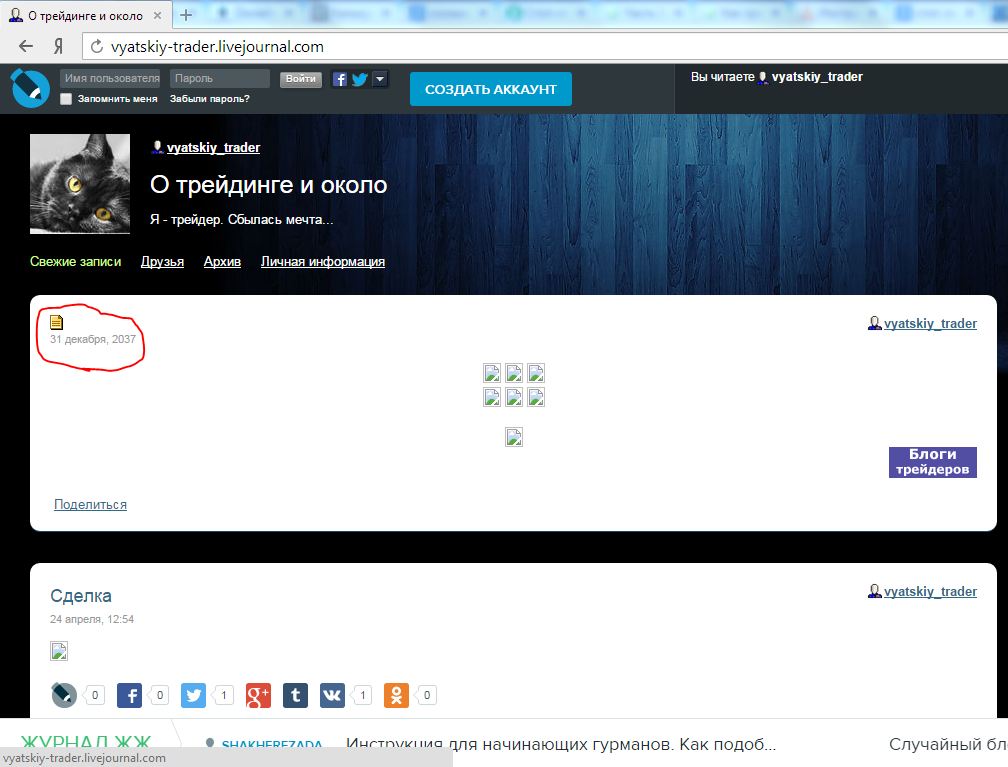Image resolution: width=1008 pixels, height=767 pixels.
Task: Log in with the Twitter icon
Action: [360, 79]
